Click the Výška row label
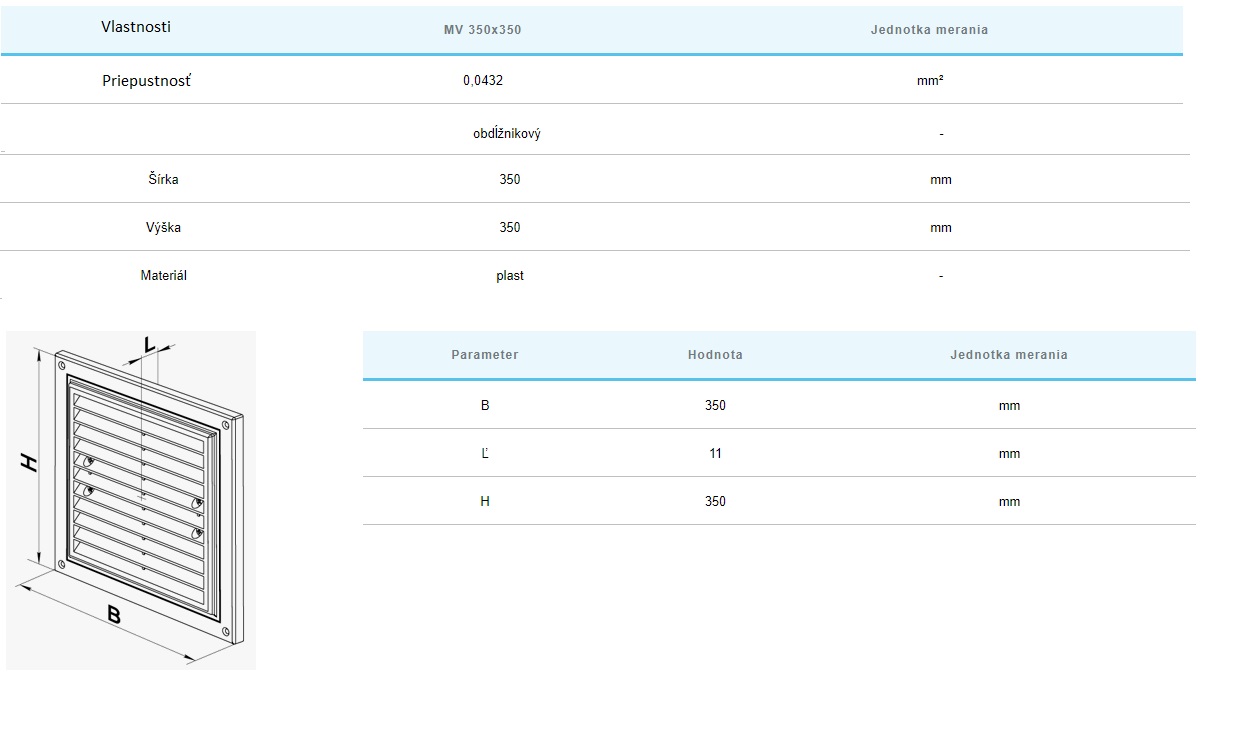 pyautogui.click(x=163, y=228)
